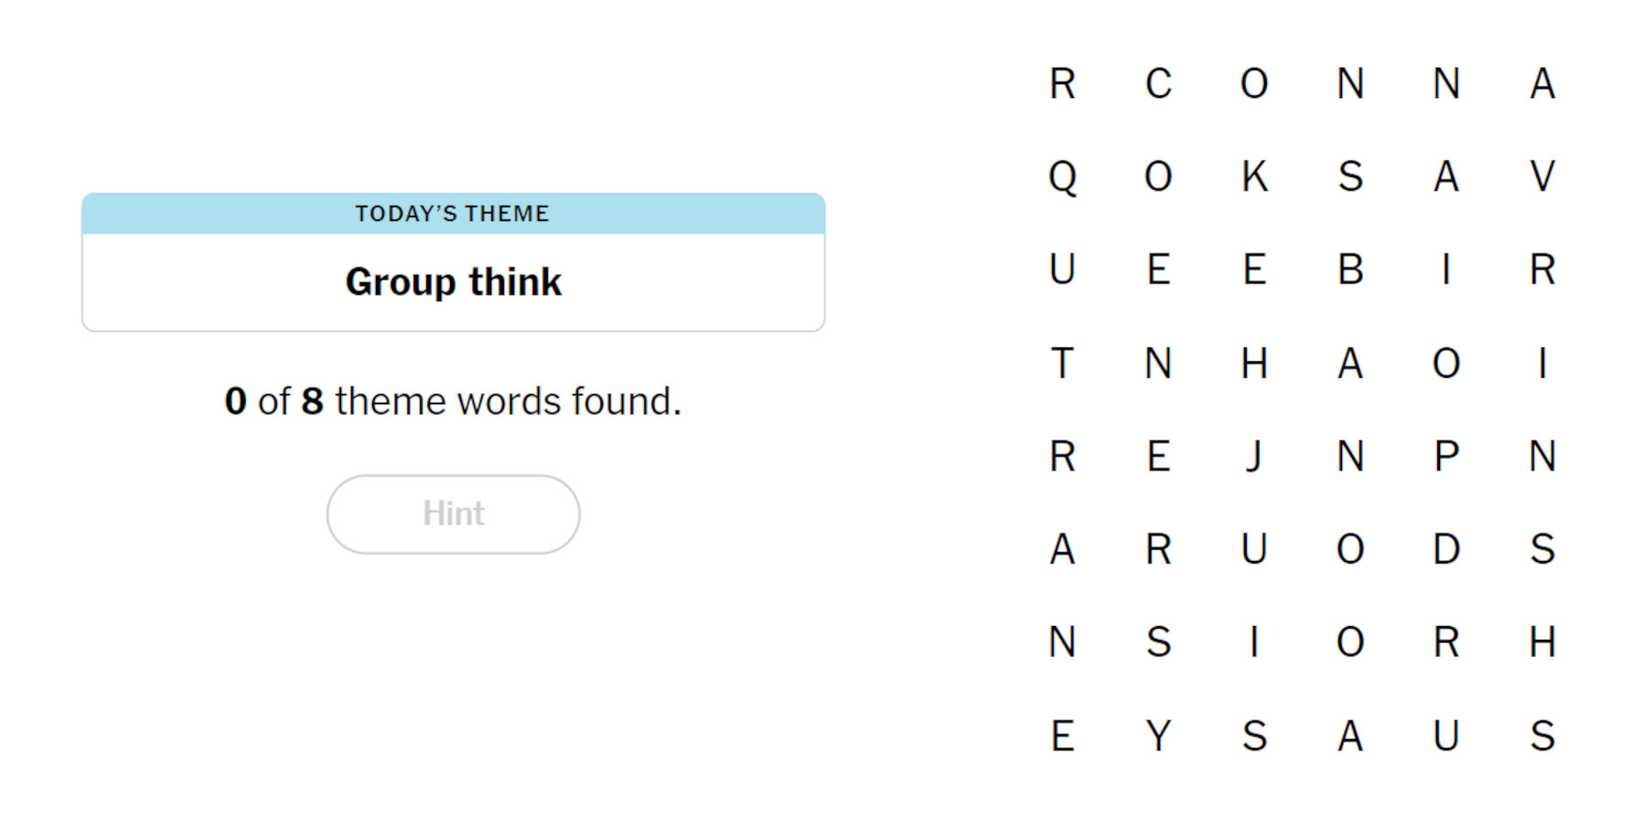Choose the letter J tile
The width and height of the screenshot is (1650, 825).
click(1254, 457)
